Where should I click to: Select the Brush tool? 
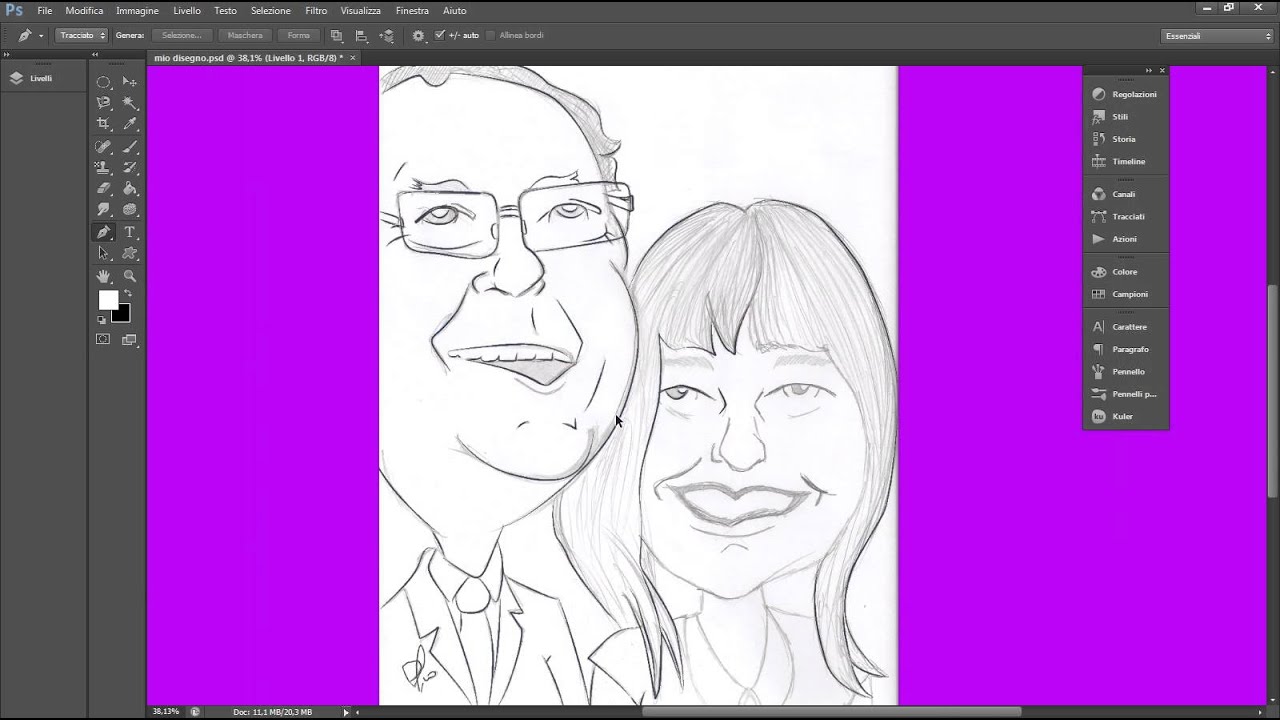click(129, 146)
